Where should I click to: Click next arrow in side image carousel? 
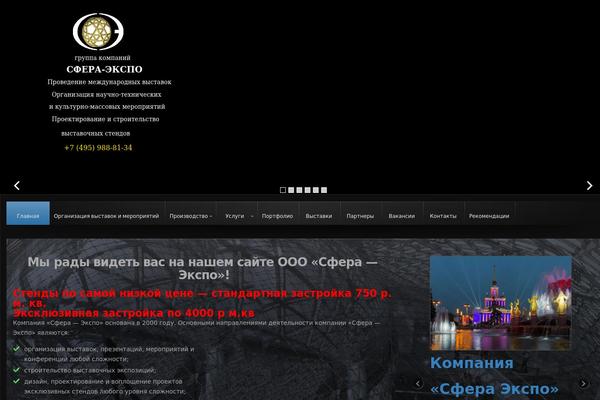(584, 384)
